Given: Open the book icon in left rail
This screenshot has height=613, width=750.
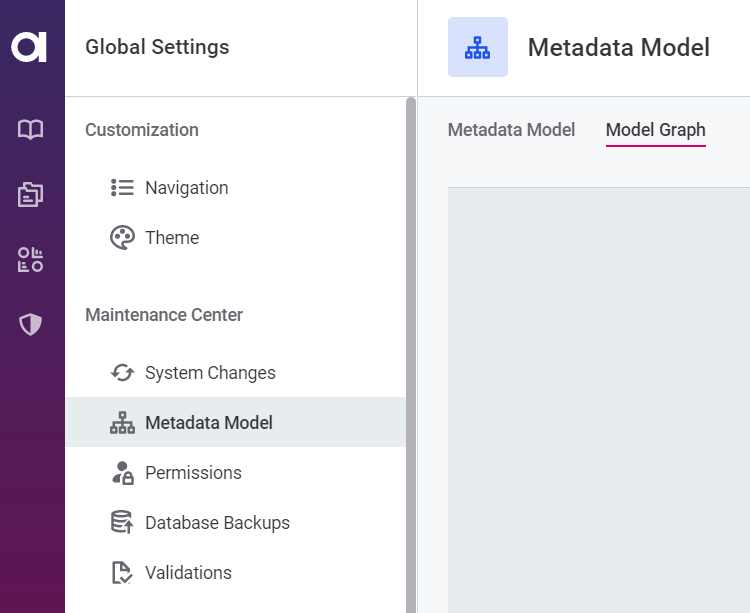Looking at the screenshot, I should (31, 129).
